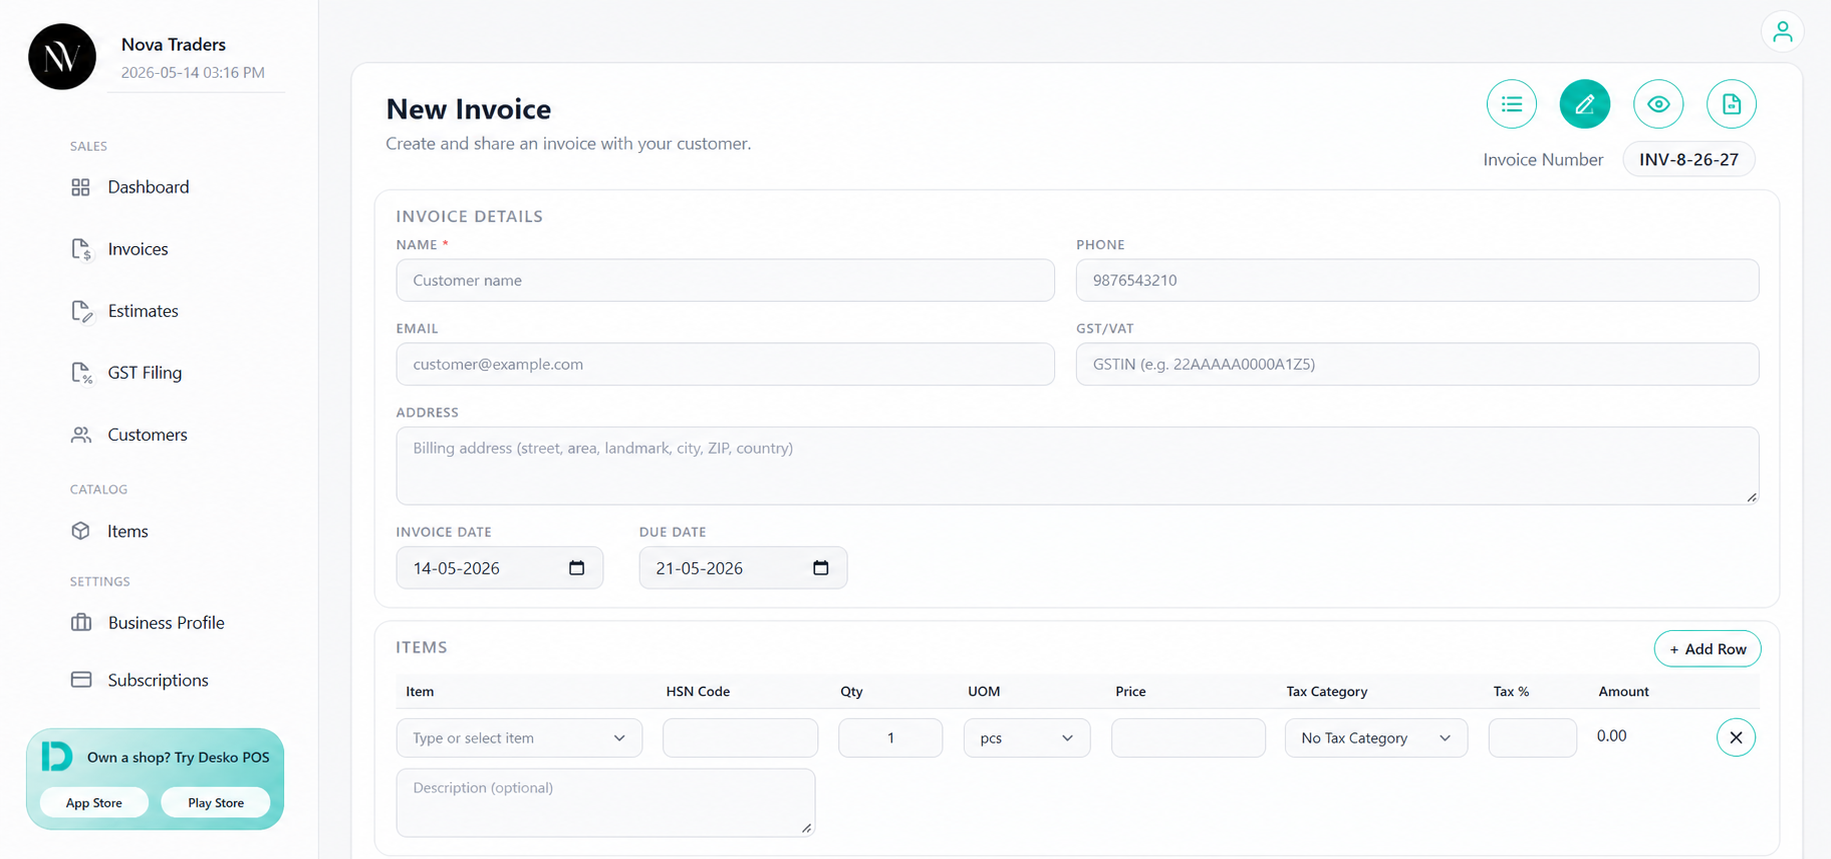Click the Estimates document icon

click(81, 311)
